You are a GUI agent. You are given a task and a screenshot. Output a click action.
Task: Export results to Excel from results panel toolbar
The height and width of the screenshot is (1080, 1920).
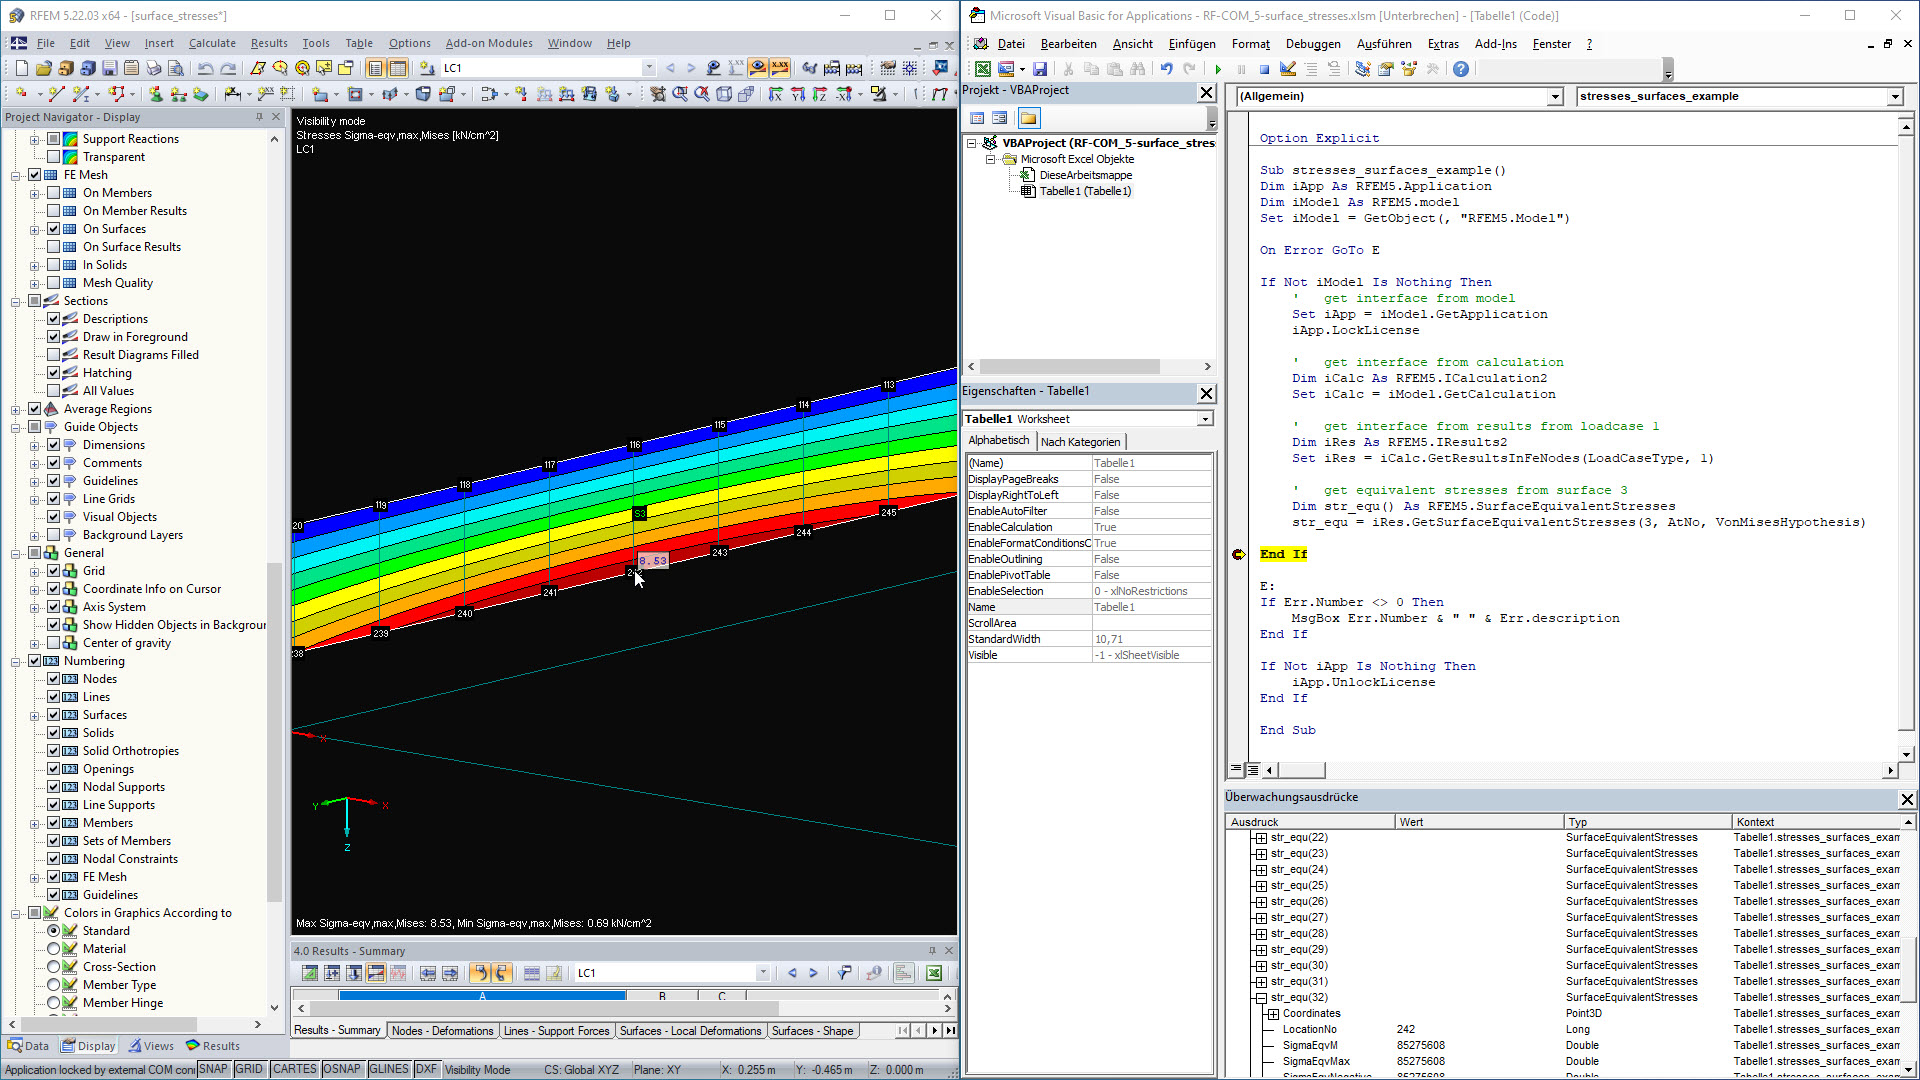tap(933, 972)
